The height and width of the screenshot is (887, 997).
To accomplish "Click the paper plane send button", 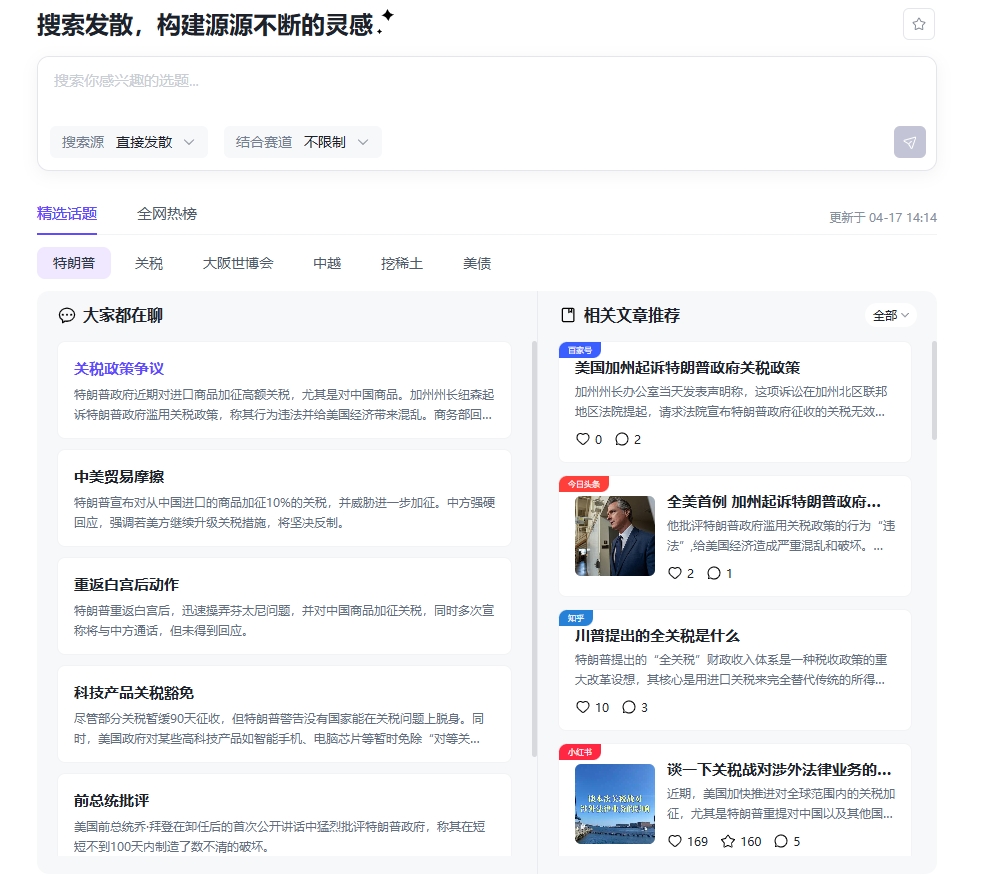I will coord(909,142).
